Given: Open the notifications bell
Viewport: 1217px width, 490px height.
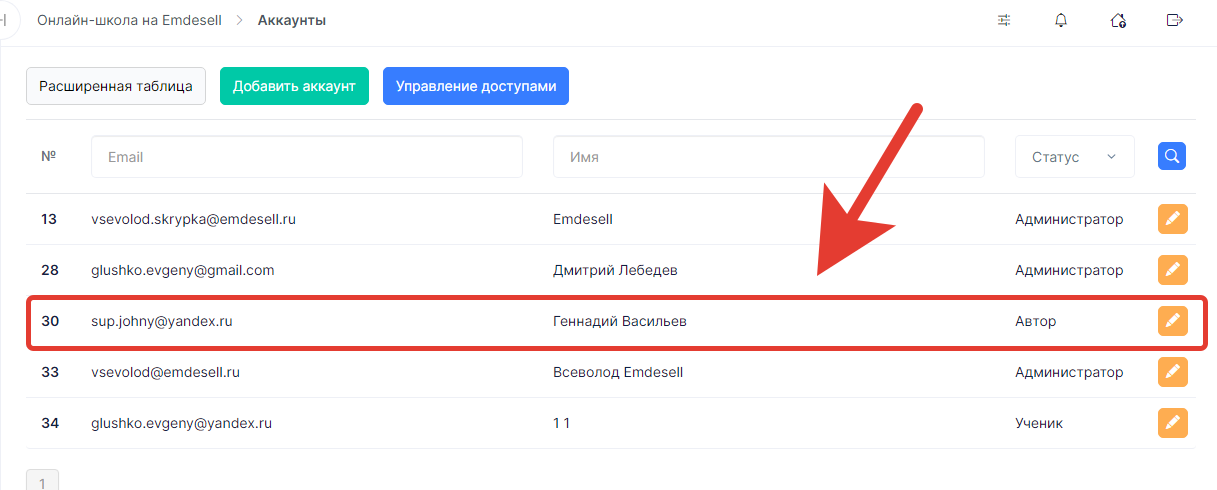Looking at the screenshot, I should click(x=1061, y=20).
